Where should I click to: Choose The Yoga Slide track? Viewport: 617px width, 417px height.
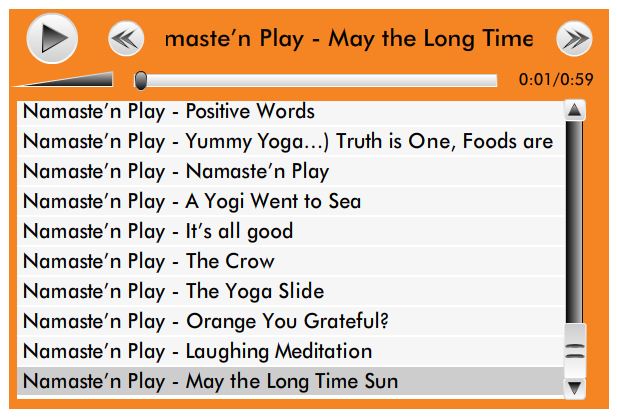coord(173,291)
